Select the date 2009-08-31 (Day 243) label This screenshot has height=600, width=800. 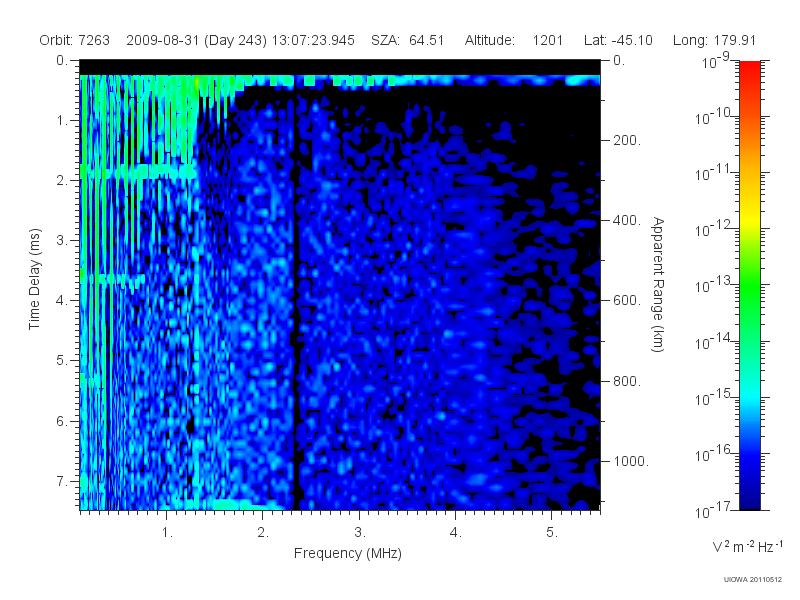(196, 40)
